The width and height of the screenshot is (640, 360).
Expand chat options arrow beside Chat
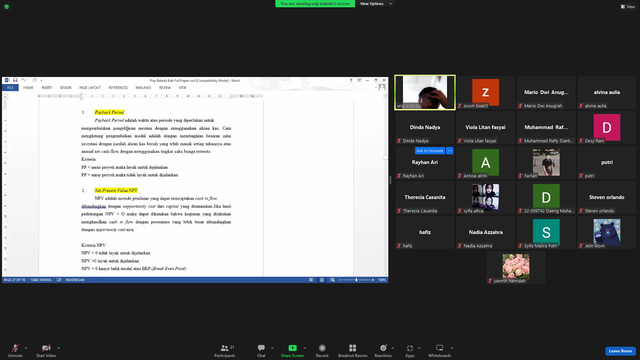pyautogui.click(x=272, y=348)
